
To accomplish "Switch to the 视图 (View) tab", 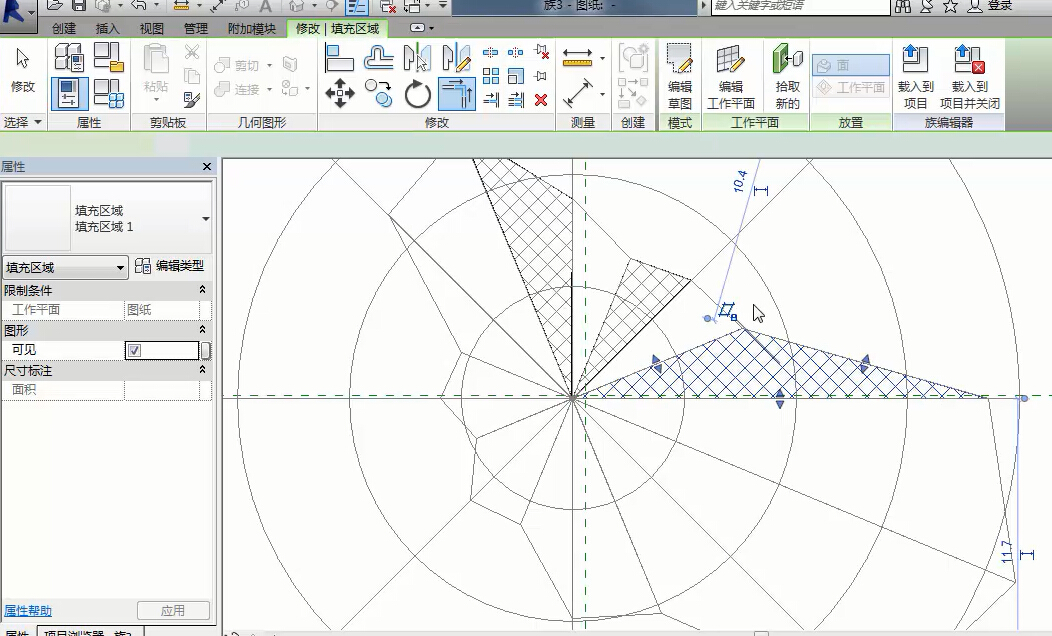I will click(x=151, y=28).
